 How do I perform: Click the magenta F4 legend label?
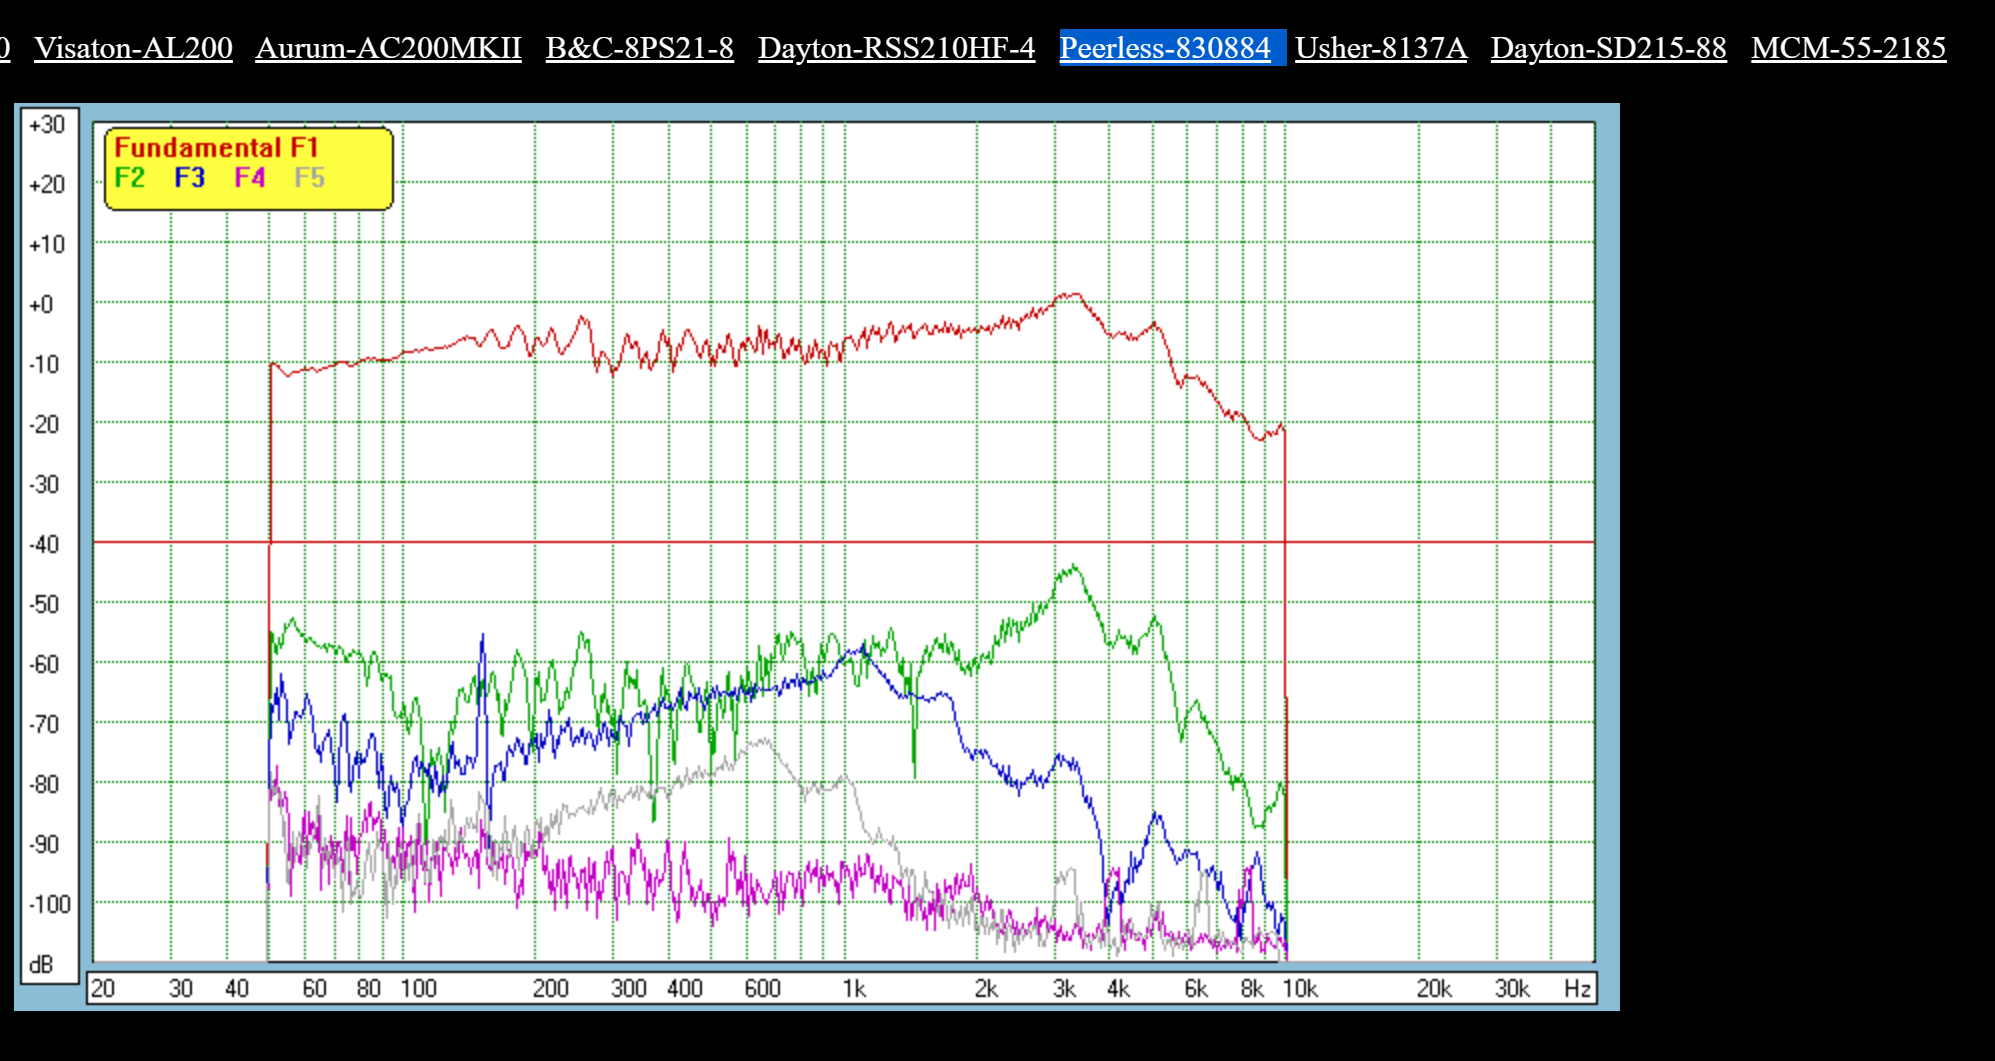click(250, 178)
